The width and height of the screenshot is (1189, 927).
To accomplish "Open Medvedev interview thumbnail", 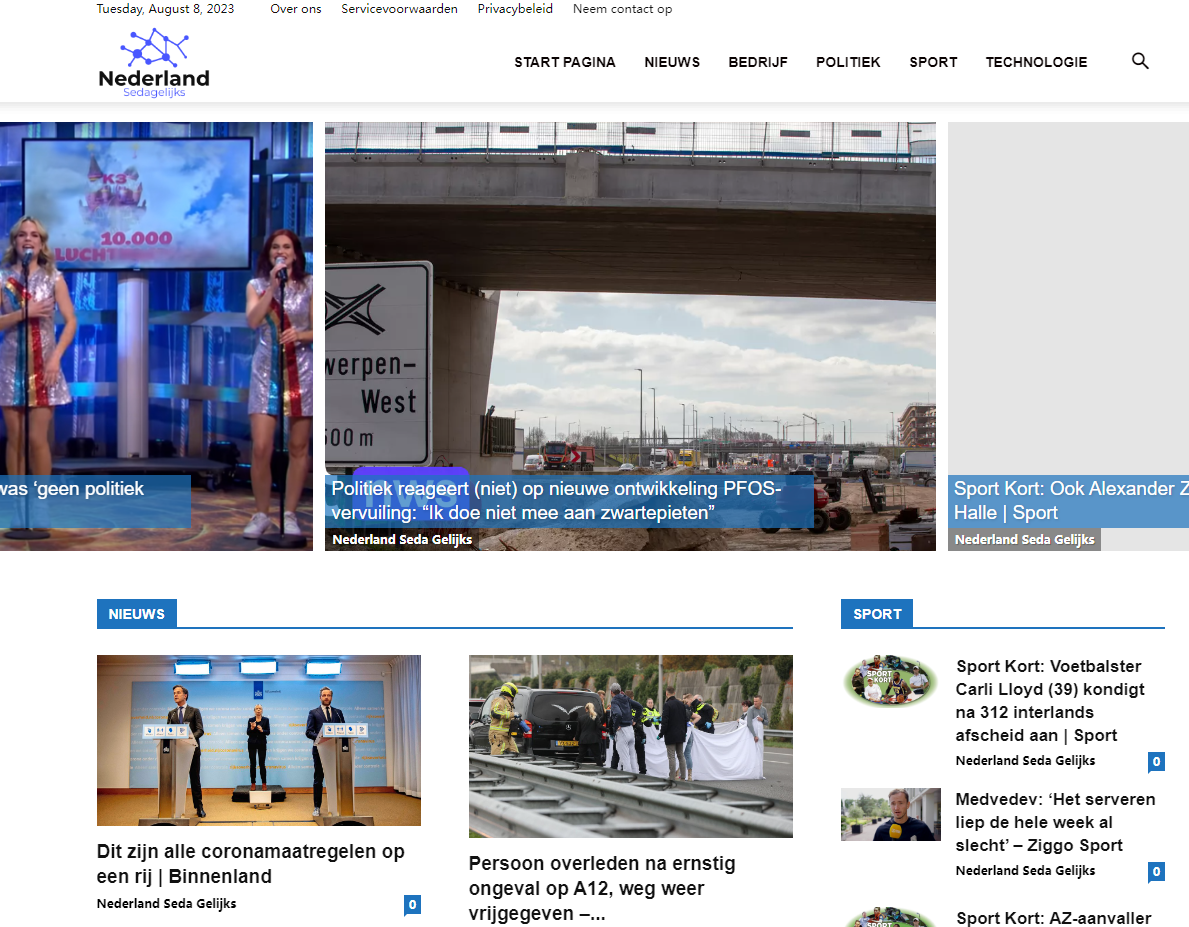I will pyautogui.click(x=890, y=814).
